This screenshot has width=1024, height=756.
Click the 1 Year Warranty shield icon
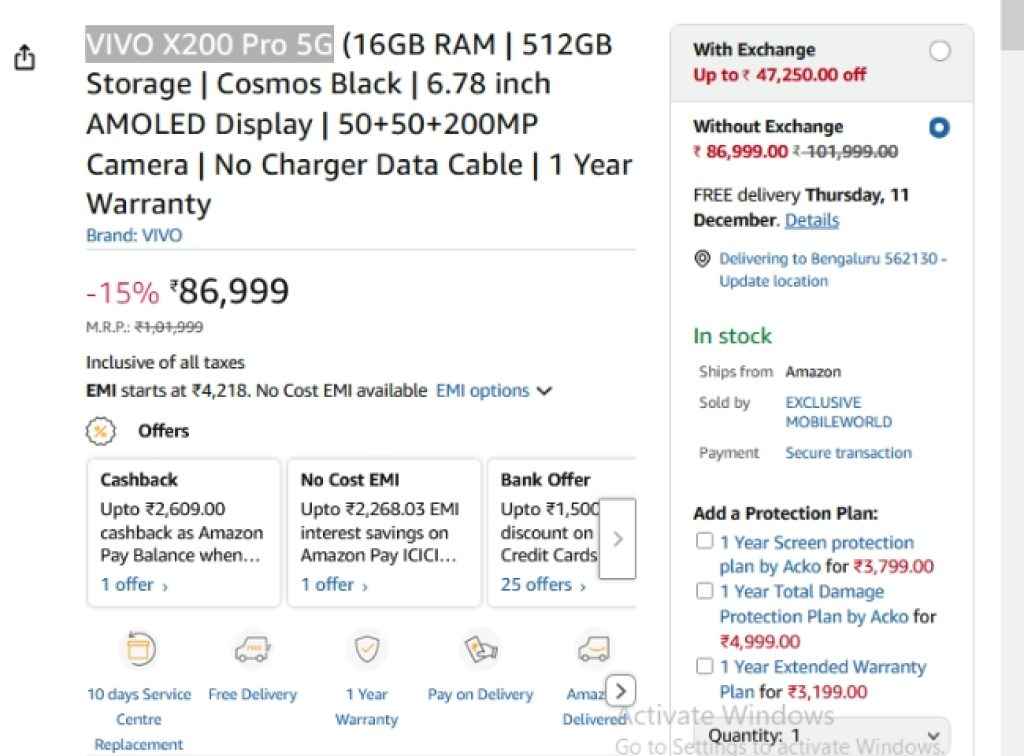tap(366, 650)
